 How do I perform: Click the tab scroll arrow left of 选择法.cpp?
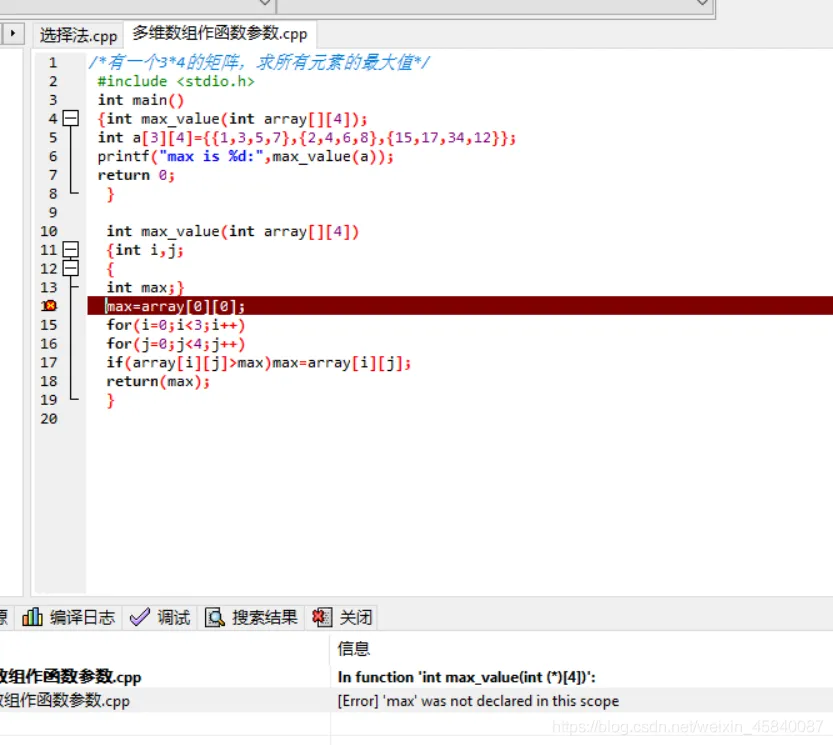click(x=13, y=33)
